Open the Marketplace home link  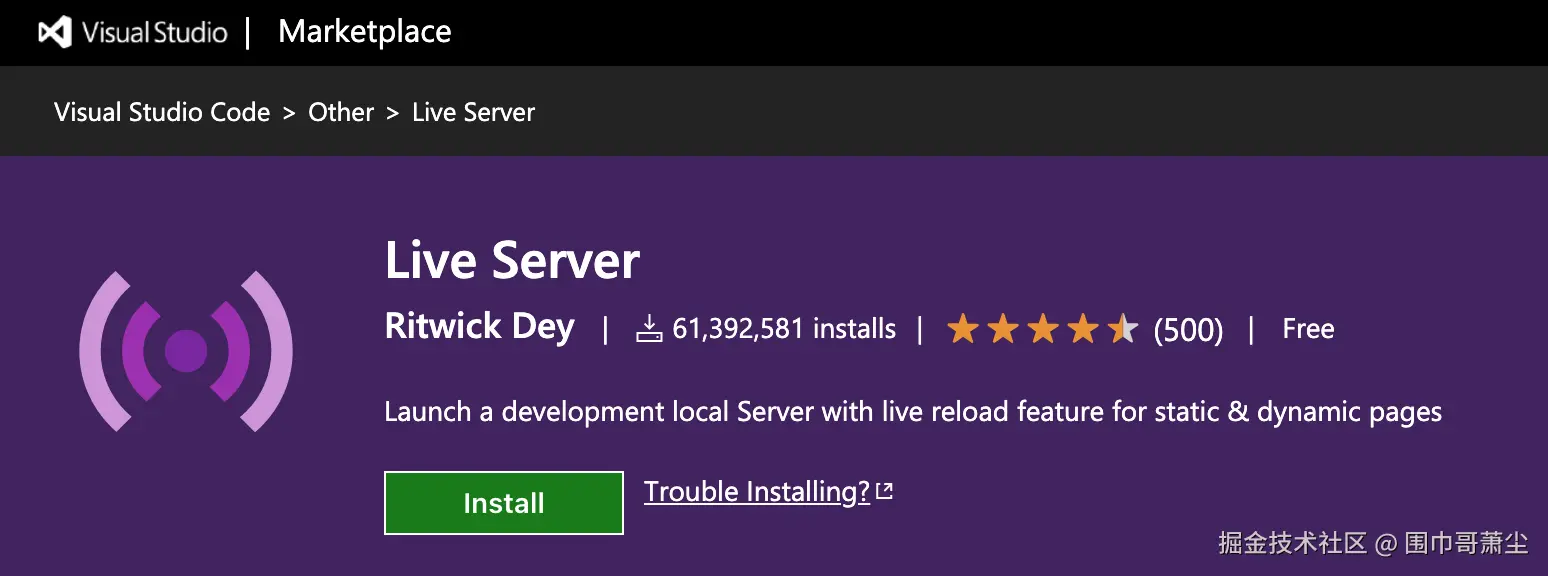pyautogui.click(x=364, y=32)
